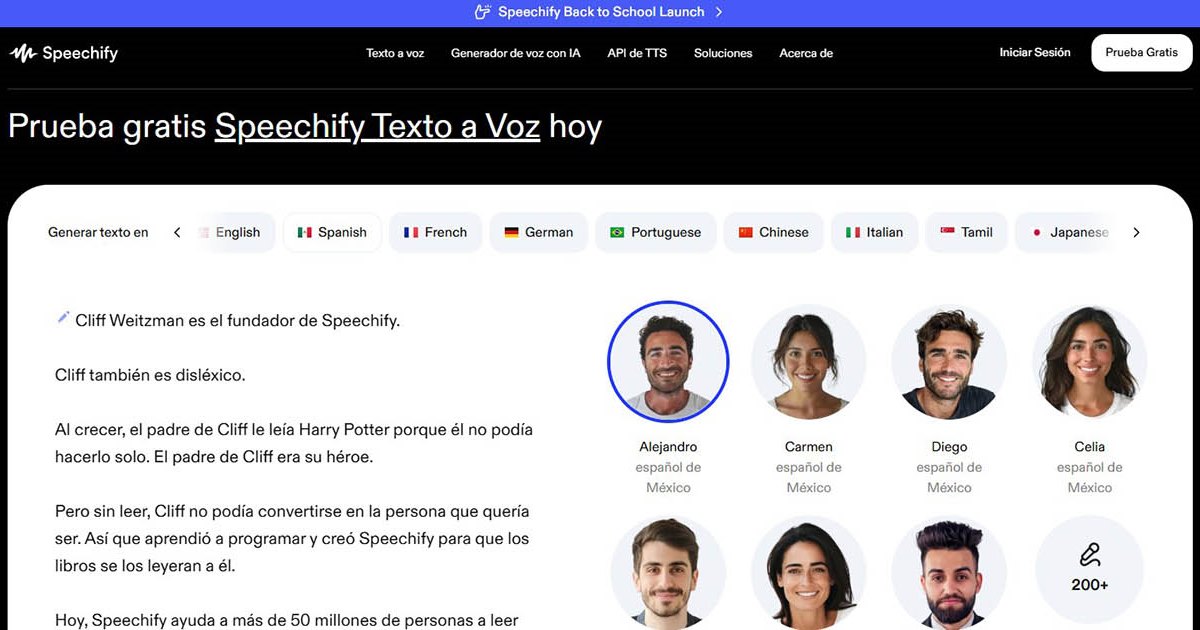Open the API de TTS menu item
This screenshot has height=630, width=1200.
637,53
